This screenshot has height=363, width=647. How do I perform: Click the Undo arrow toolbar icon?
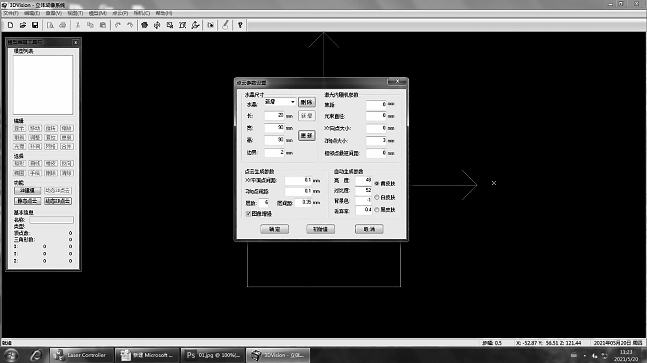118,25
